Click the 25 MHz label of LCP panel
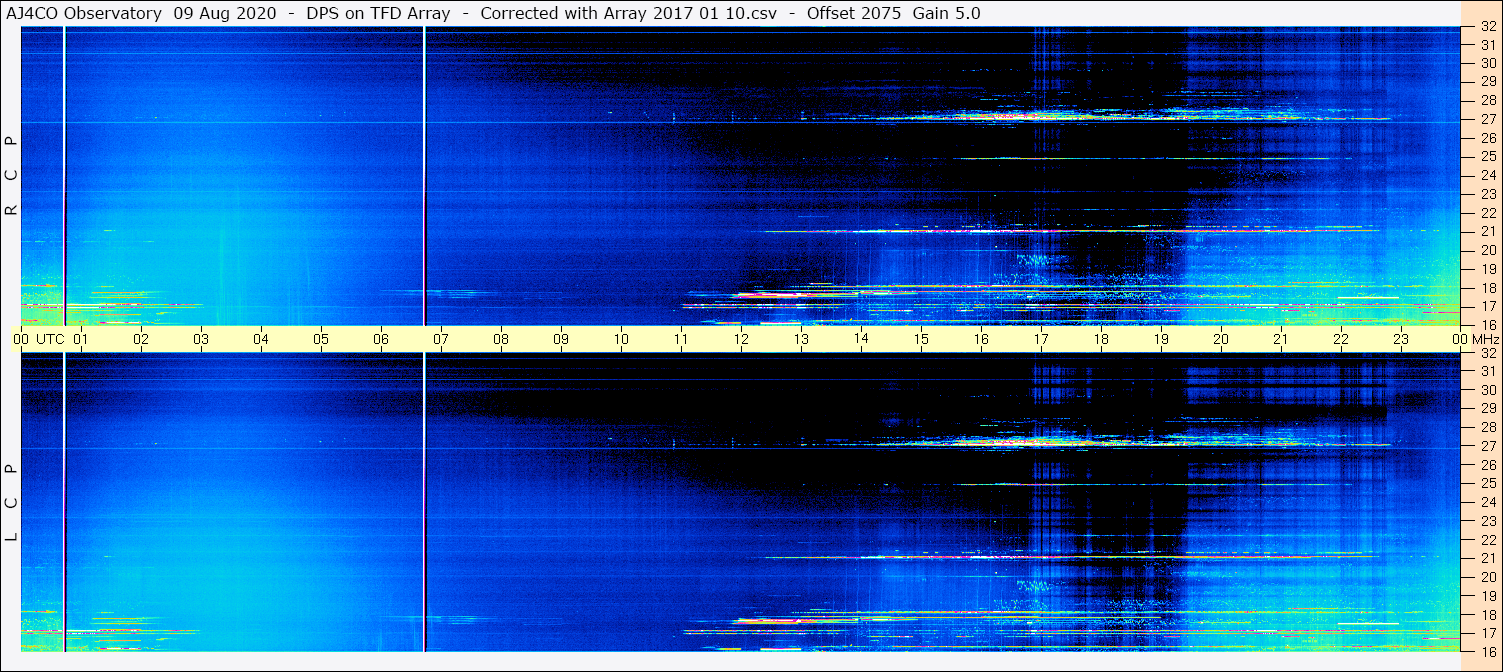Viewport: 1503px width, 672px height. 1488,484
